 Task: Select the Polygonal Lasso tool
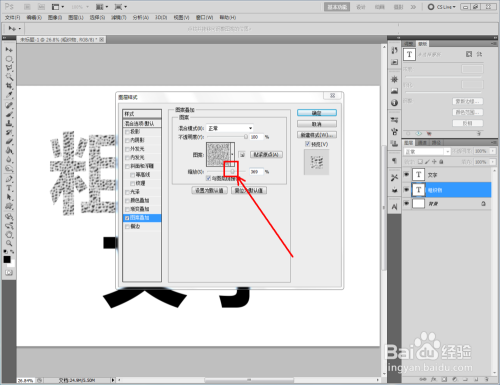9,68
